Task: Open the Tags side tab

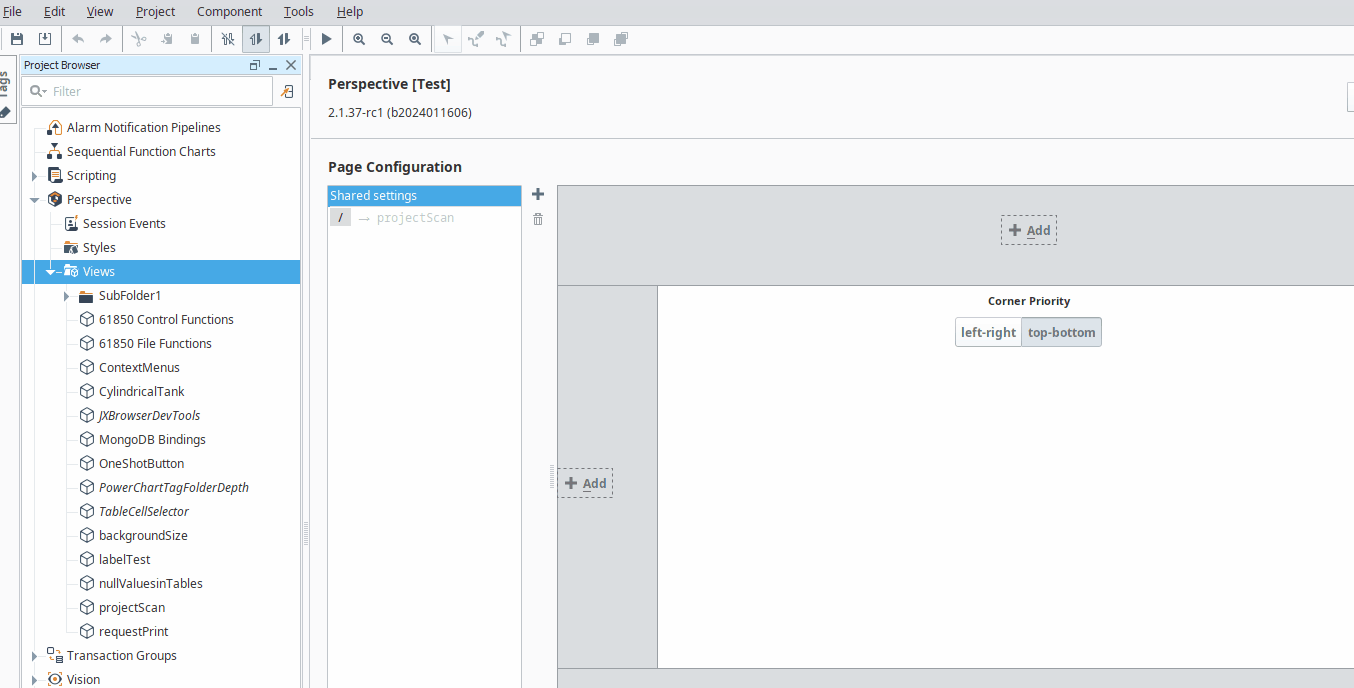Action: tap(7, 91)
